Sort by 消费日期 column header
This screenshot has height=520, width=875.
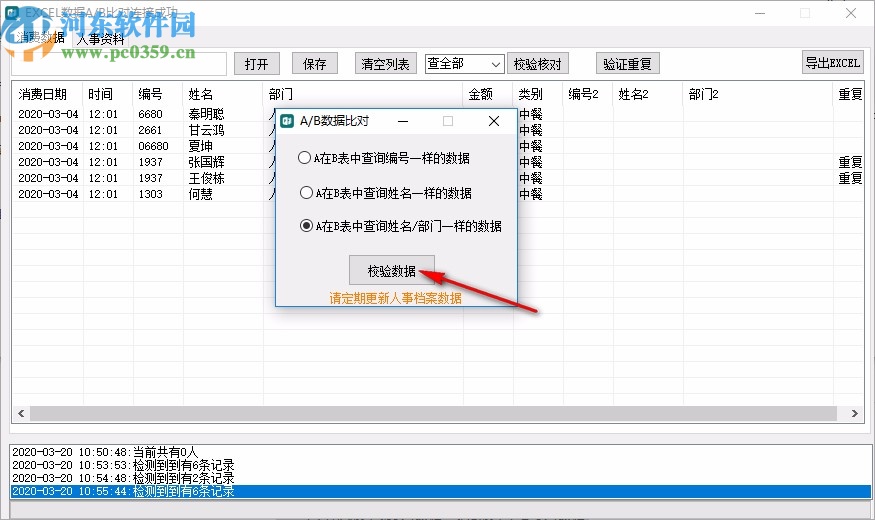pyautogui.click(x=48, y=94)
